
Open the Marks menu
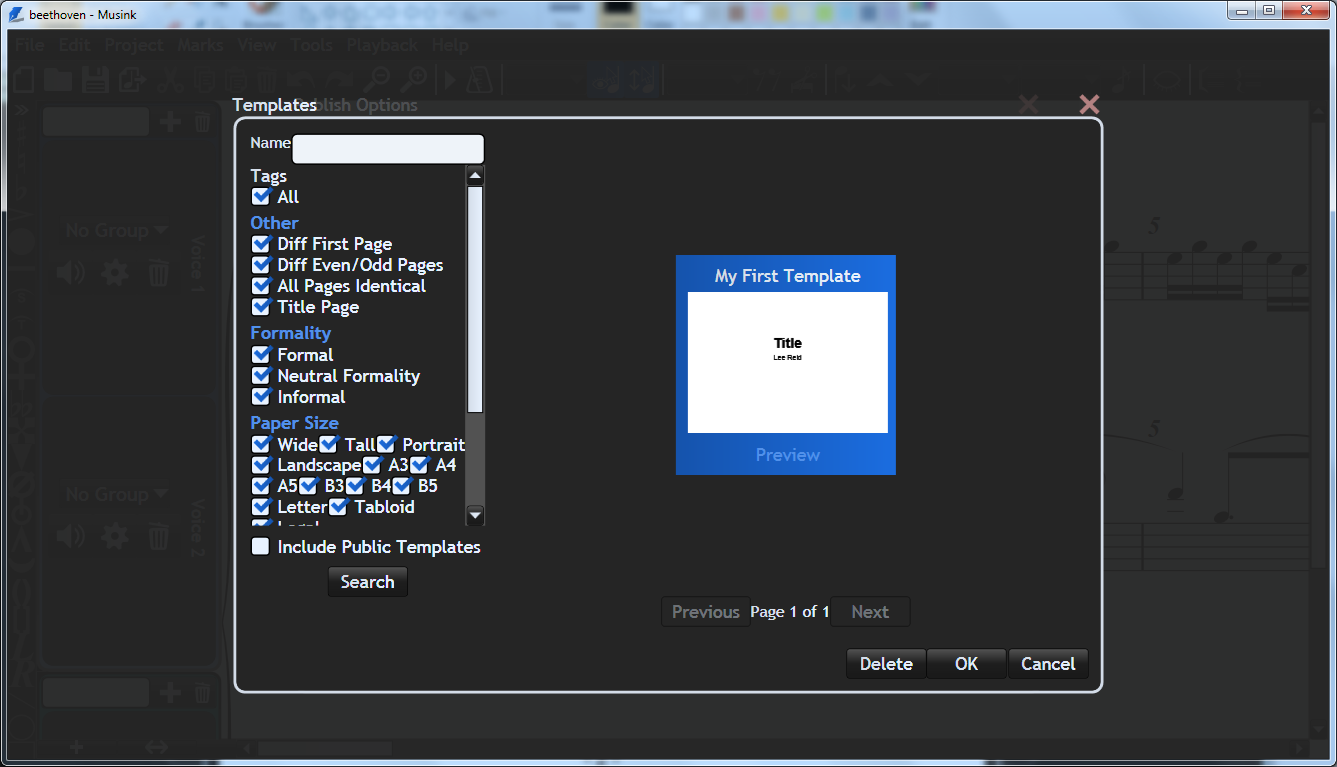200,45
